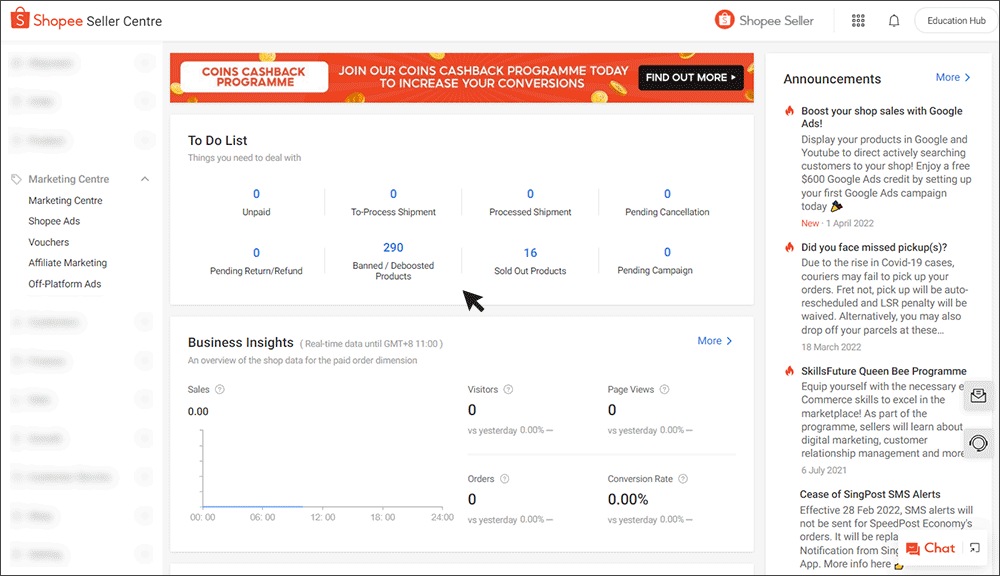Viewport: 1000px width, 576px height.
Task: Click the support icon below the inbox icon
Action: pyautogui.click(x=978, y=443)
